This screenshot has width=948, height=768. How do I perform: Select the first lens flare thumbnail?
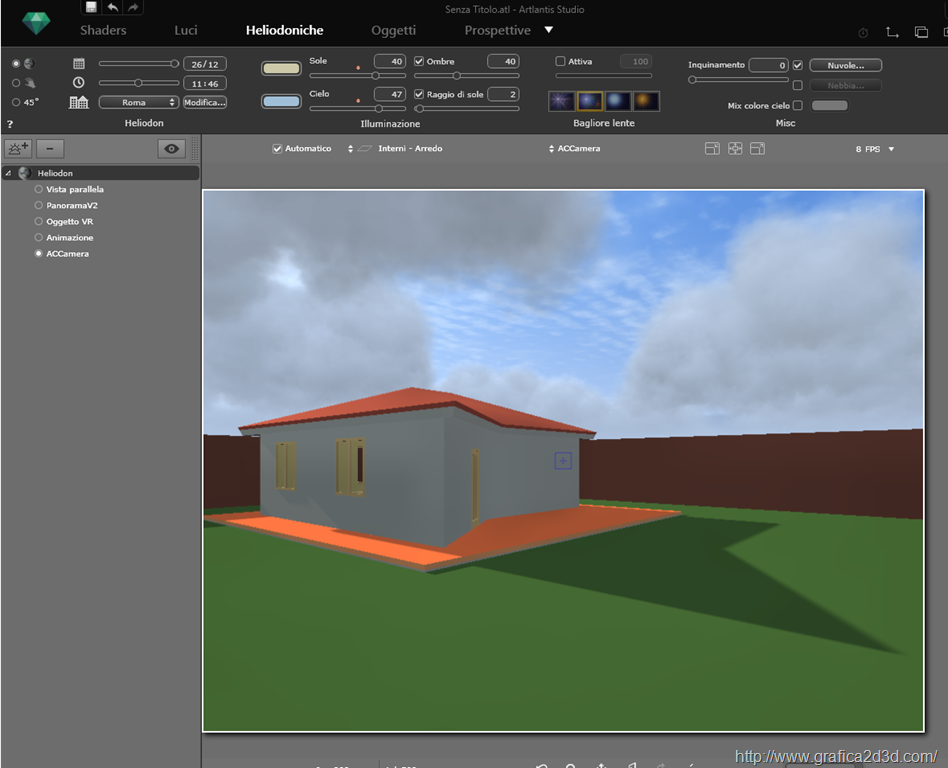pos(562,101)
